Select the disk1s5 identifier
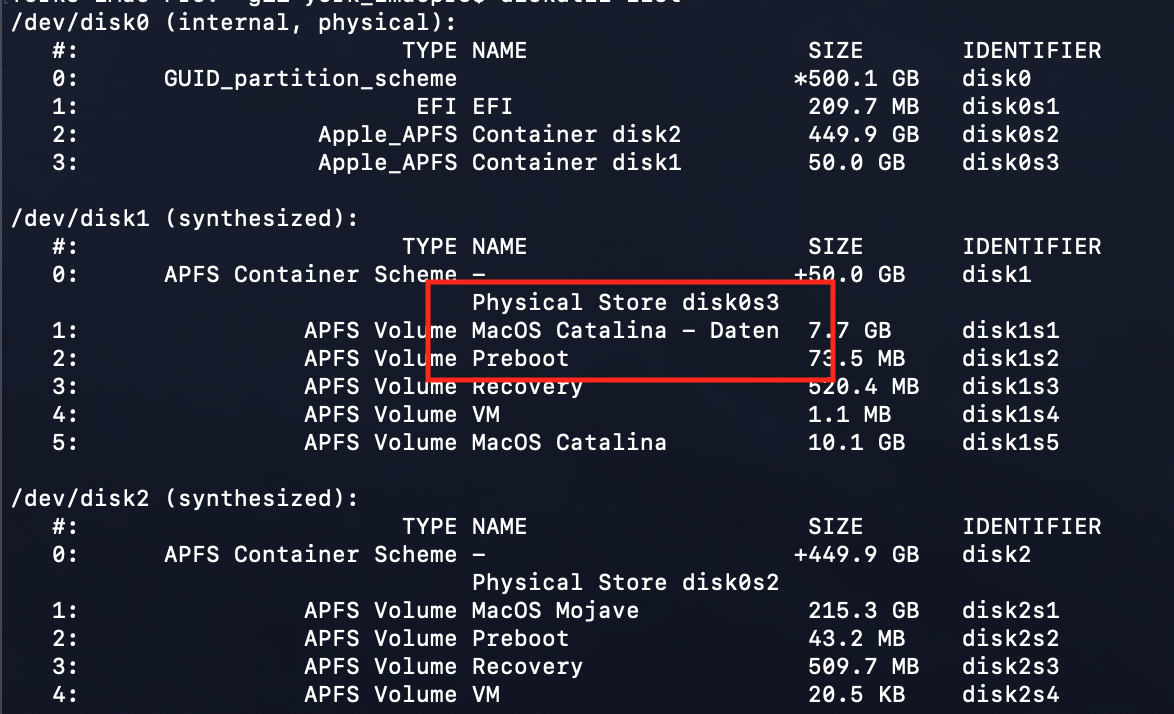This screenshot has width=1174, height=714. (1010, 442)
